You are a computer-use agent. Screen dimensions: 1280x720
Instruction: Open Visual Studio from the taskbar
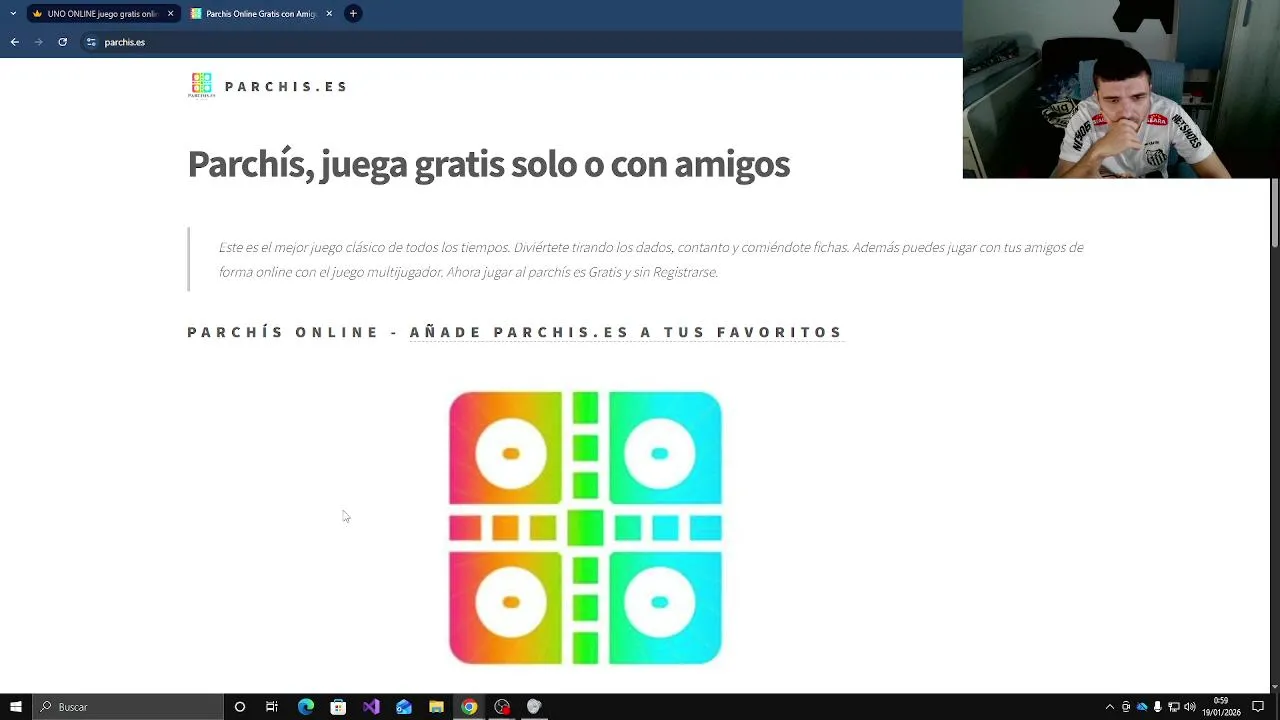[x=371, y=707]
